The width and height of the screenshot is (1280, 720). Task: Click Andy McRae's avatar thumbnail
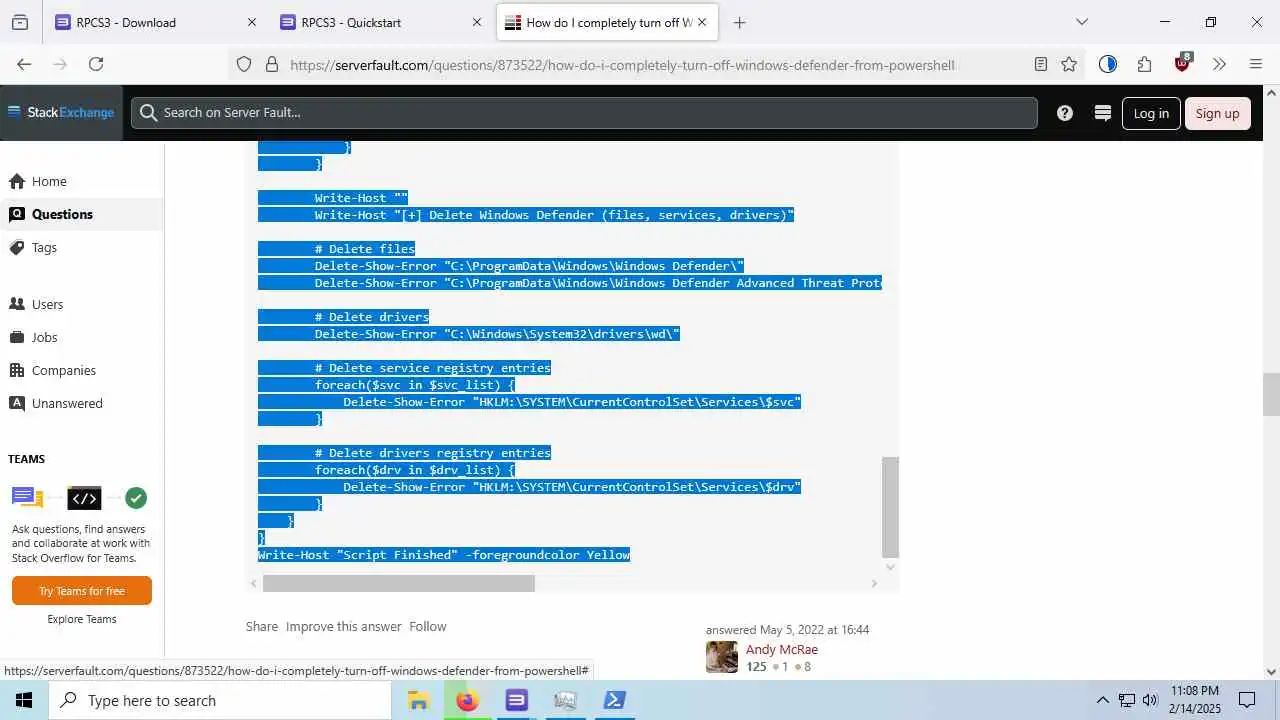(x=722, y=657)
